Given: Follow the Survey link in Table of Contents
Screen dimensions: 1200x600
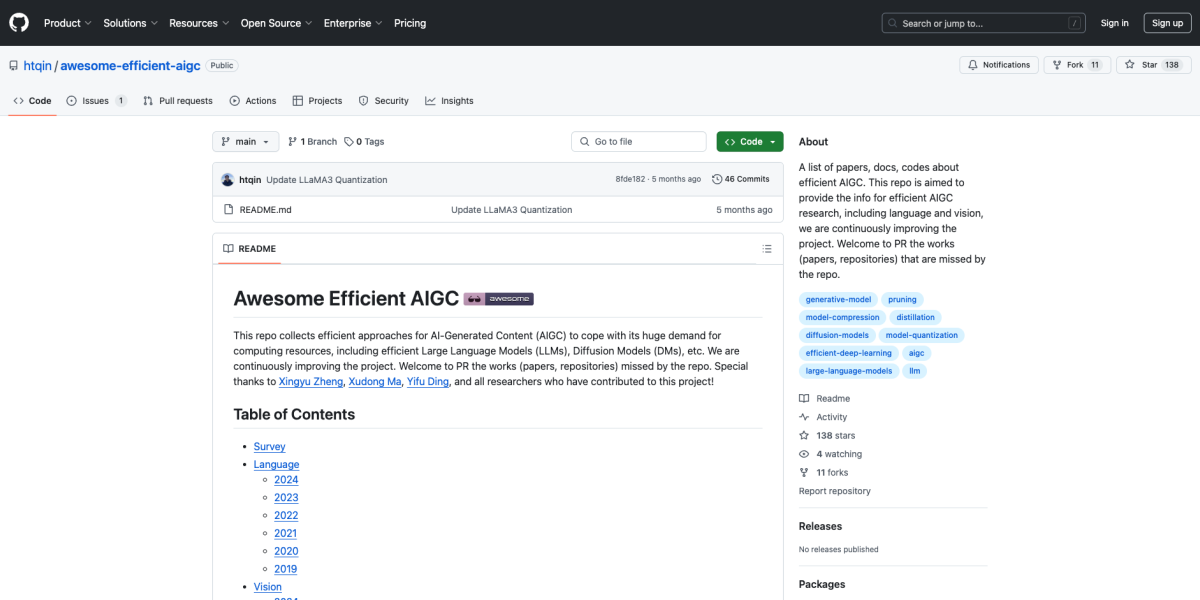Looking at the screenshot, I should tap(269, 446).
